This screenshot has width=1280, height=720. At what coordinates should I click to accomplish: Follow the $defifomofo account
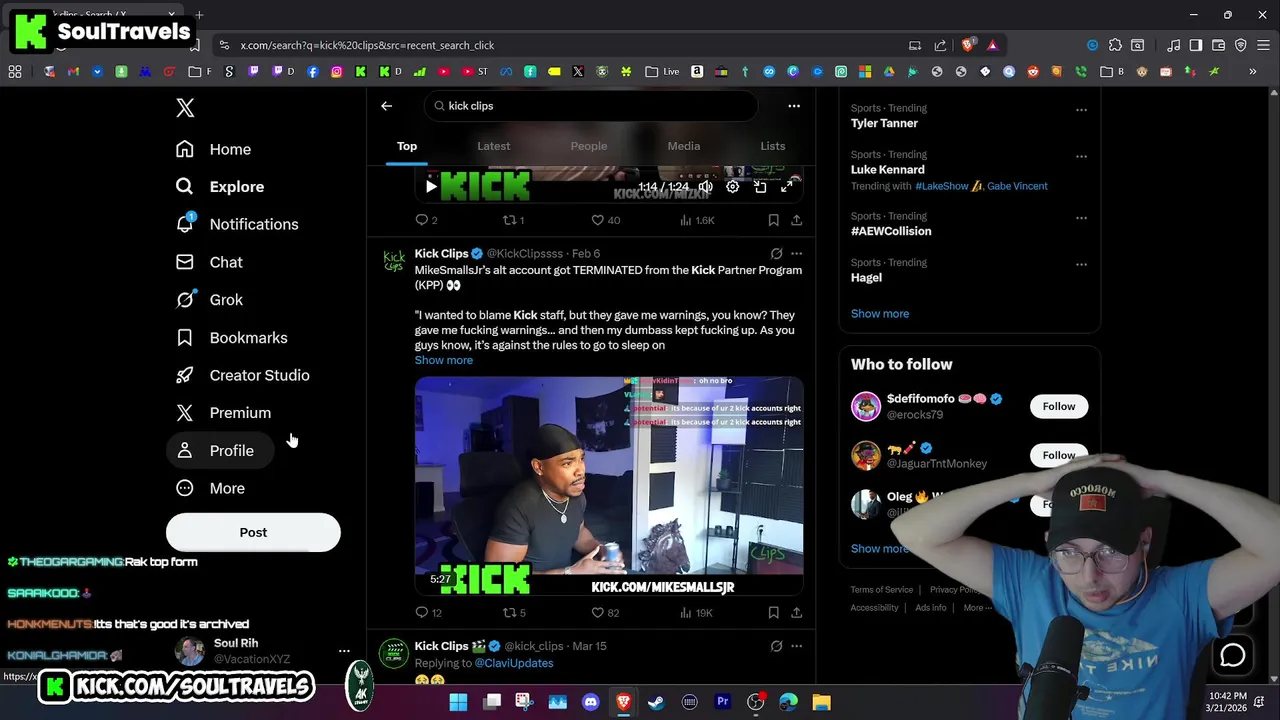(x=1059, y=406)
